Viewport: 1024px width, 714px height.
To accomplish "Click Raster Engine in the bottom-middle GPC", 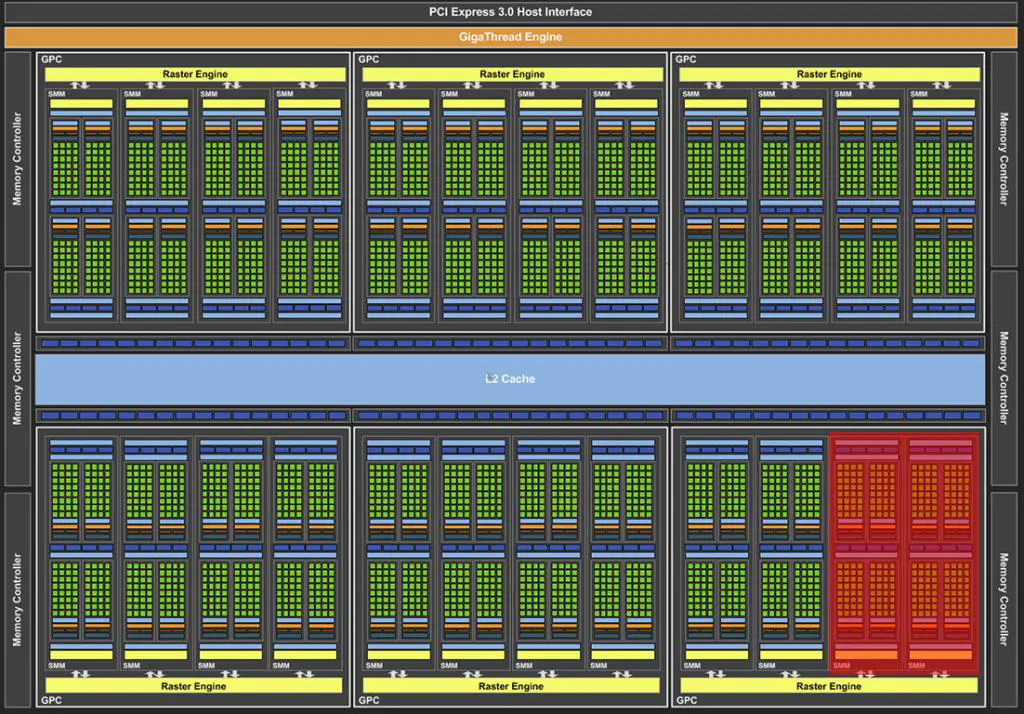I will point(512,686).
